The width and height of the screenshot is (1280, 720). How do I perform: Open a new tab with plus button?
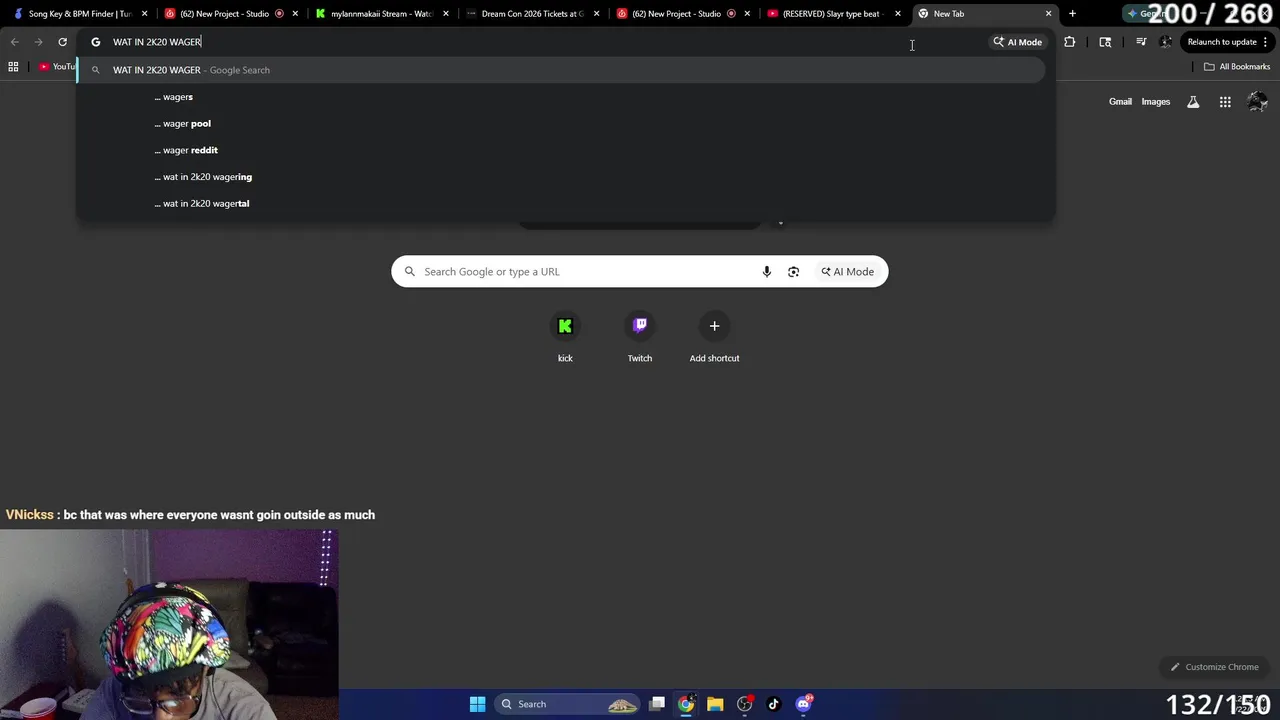[x=1072, y=14]
